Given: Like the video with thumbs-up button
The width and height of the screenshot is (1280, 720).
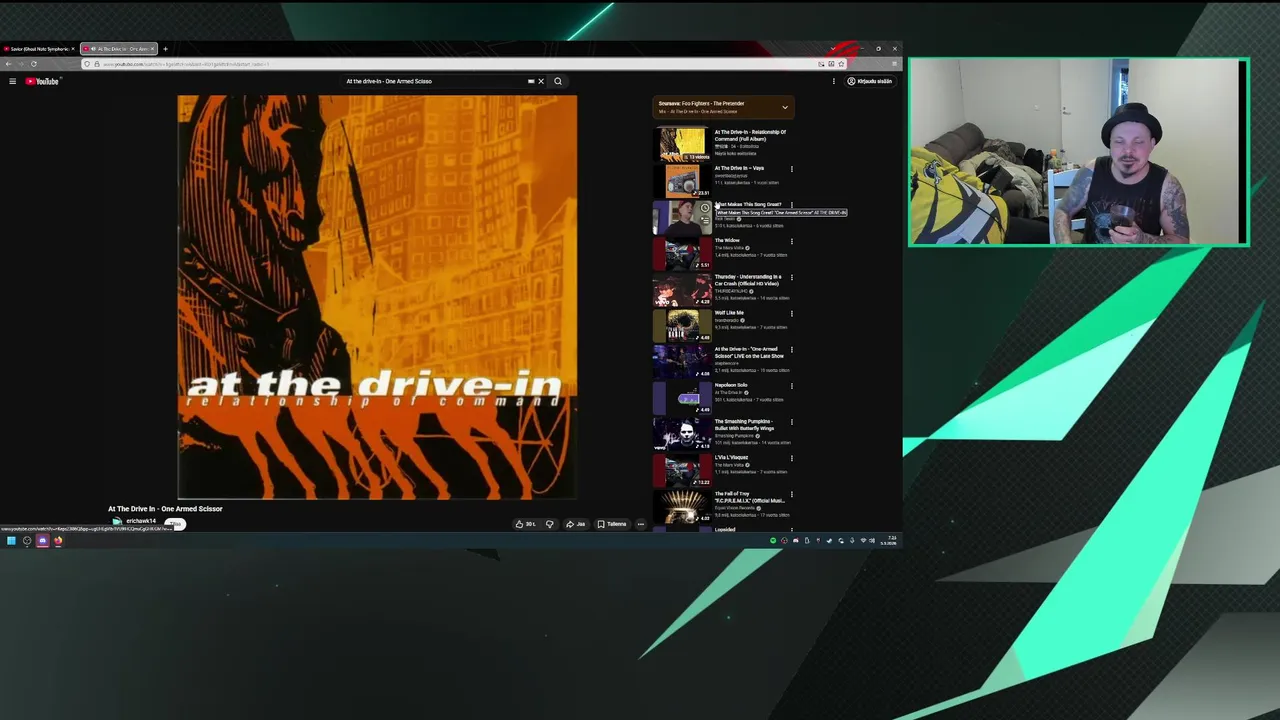Looking at the screenshot, I should [x=525, y=524].
